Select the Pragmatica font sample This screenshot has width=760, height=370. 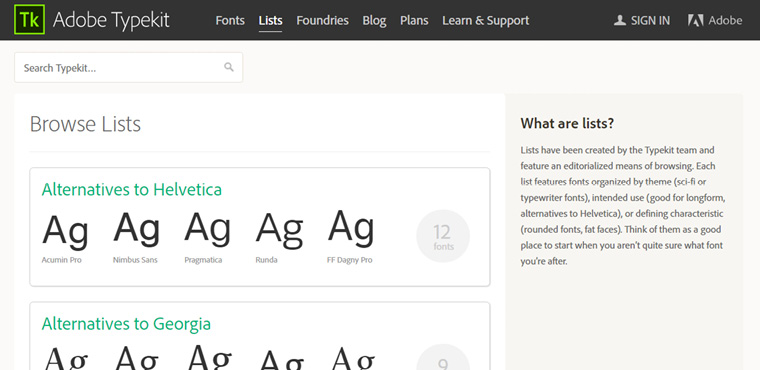[207, 229]
